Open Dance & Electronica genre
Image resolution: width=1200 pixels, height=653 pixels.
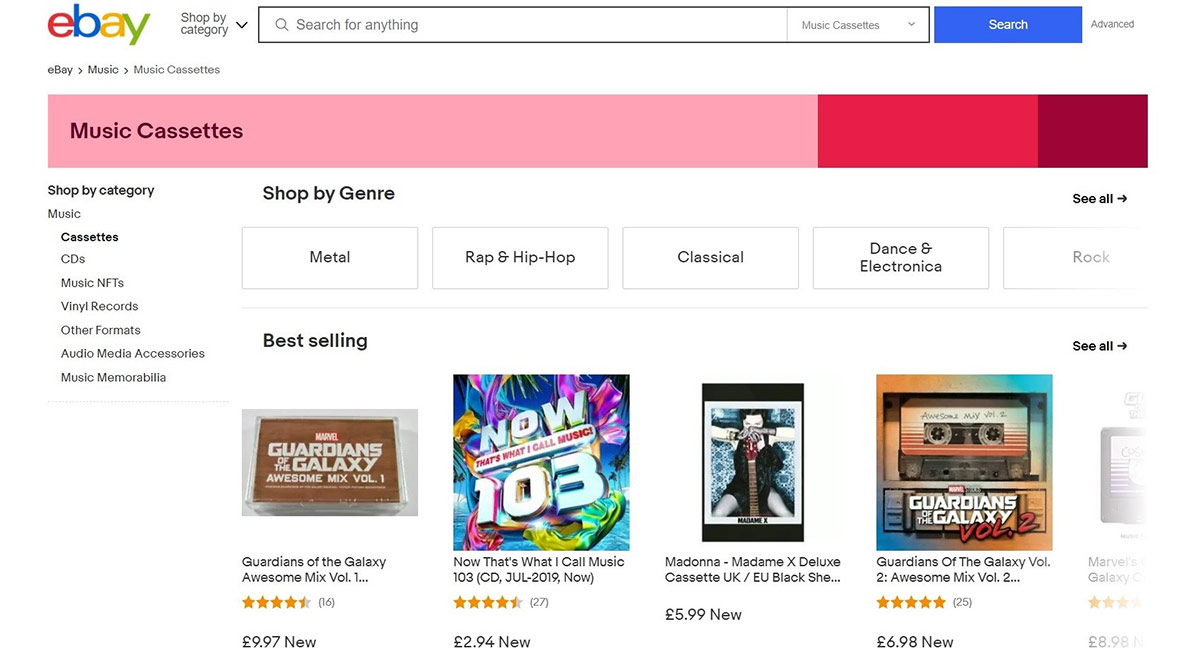pos(900,258)
